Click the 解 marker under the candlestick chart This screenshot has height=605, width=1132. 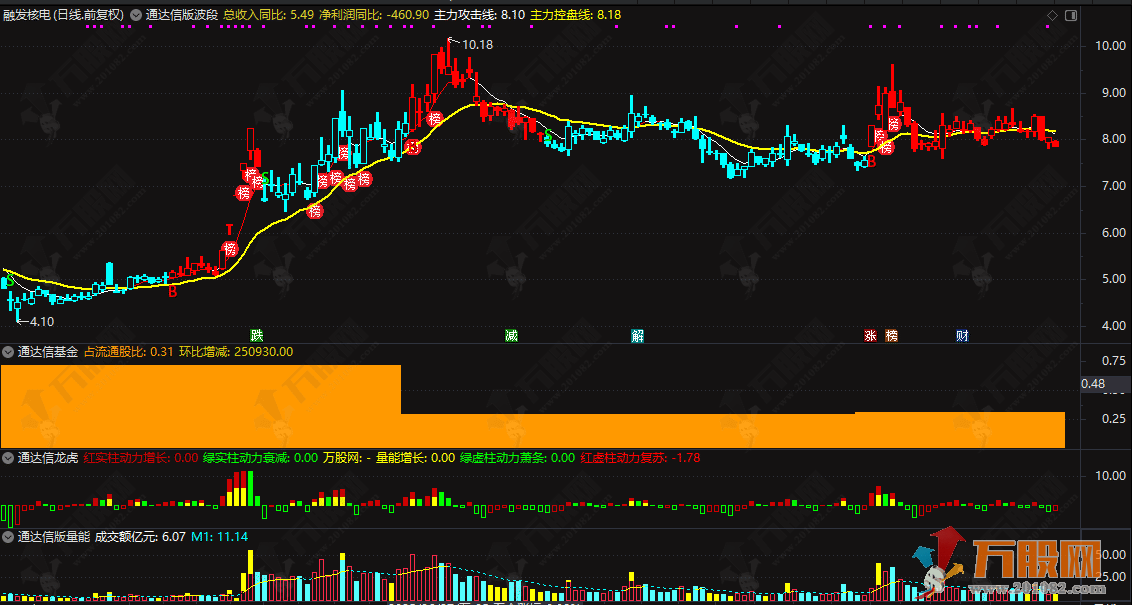(x=637, y=336)
